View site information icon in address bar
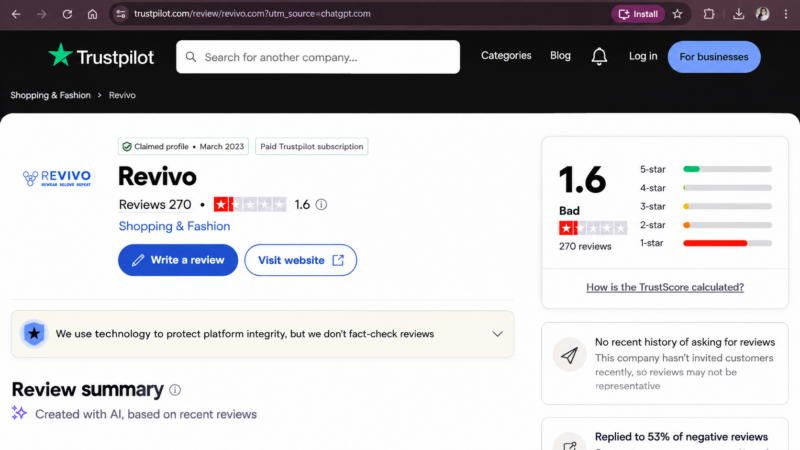 [121, 14]
